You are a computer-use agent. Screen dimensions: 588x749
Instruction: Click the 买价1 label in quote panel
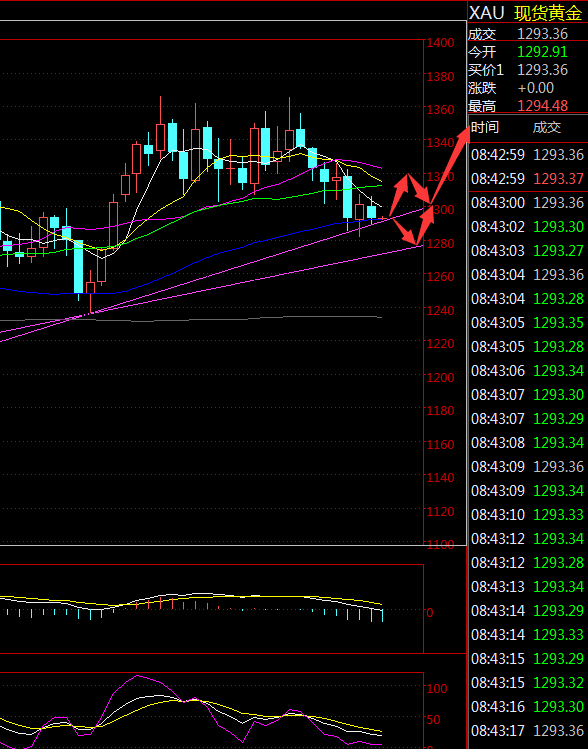point(486,70)
